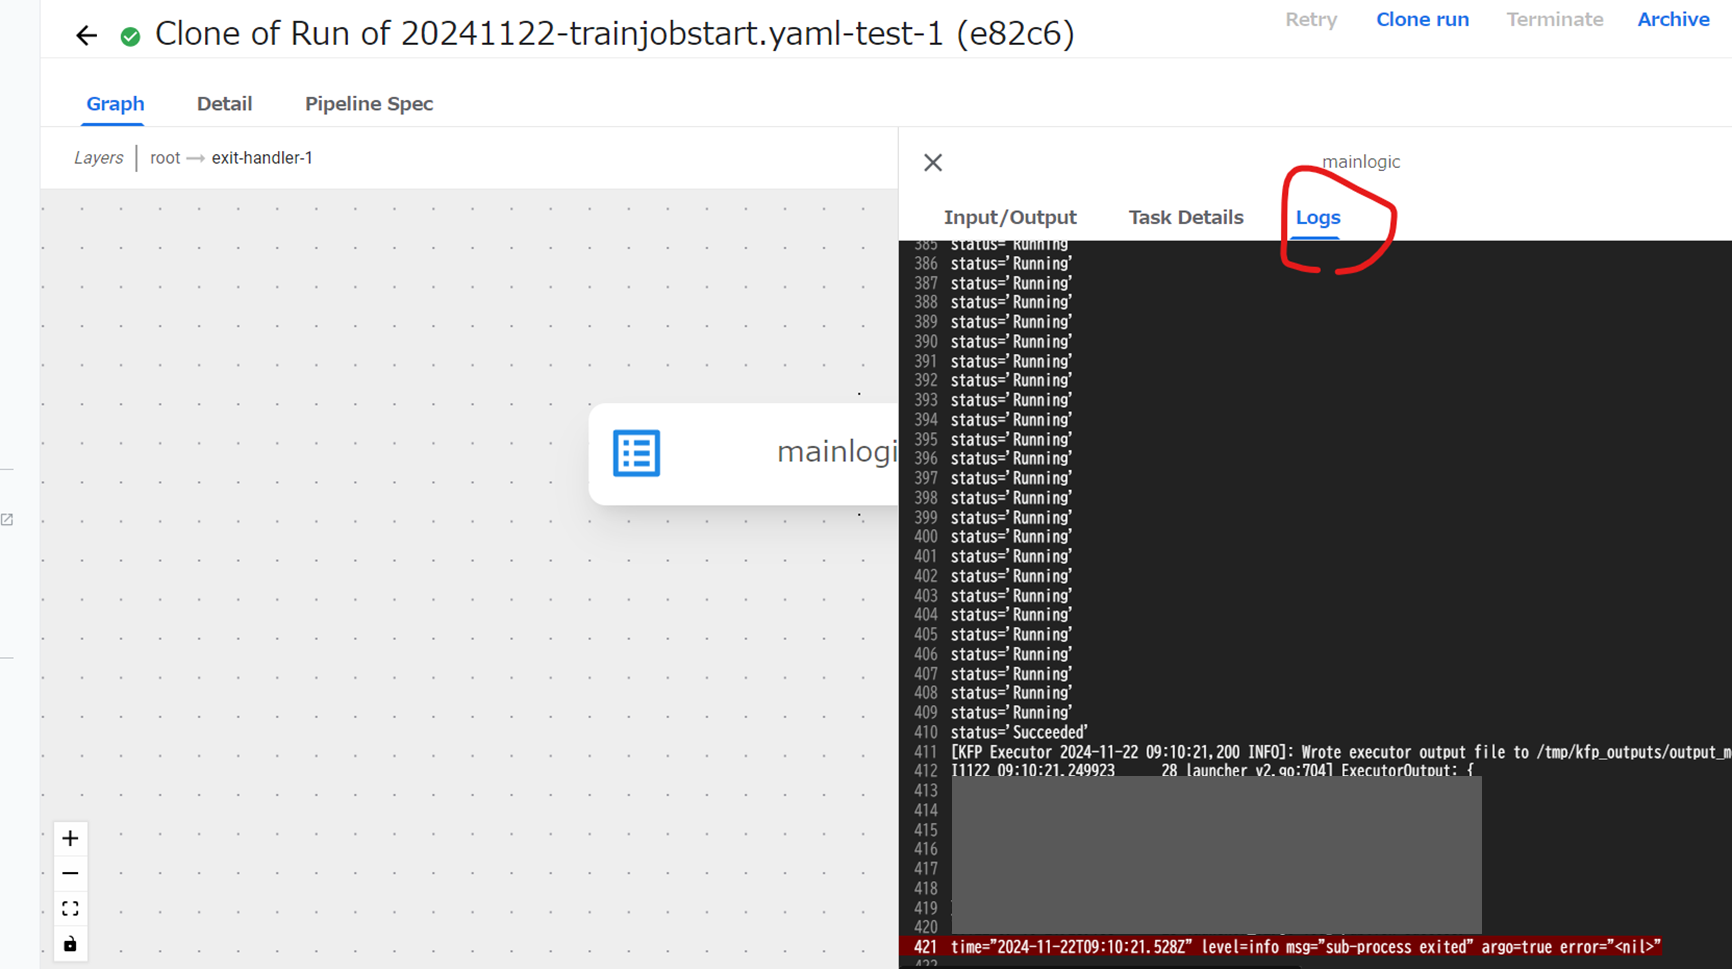1732x969 pixels.
Task: Select root in the Layers breadcrumb
Action: pos(165,157)
